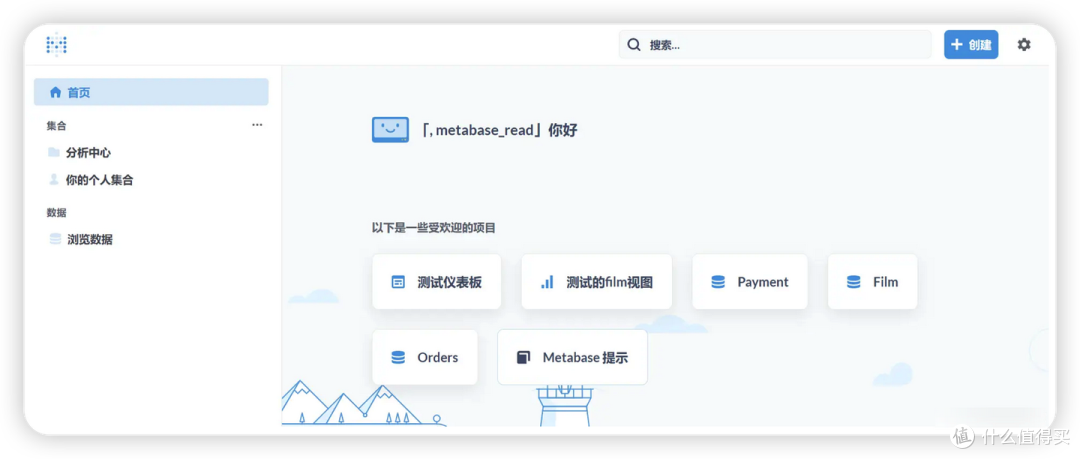Open the Film table card
Image resolution: width=1080 pixels, height=459 pixels.
click(872, 282)
